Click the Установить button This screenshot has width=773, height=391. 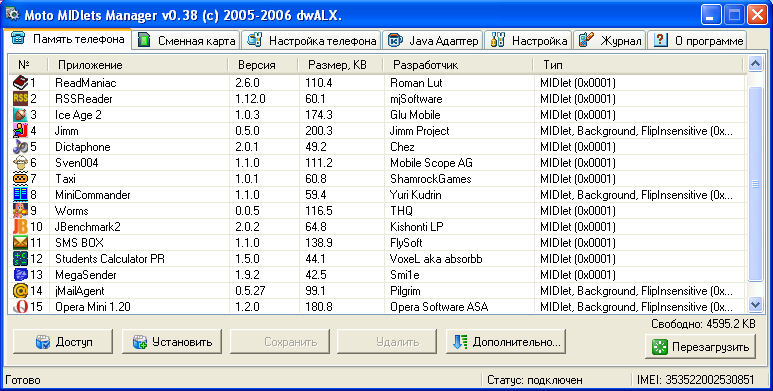click(172, 342)
